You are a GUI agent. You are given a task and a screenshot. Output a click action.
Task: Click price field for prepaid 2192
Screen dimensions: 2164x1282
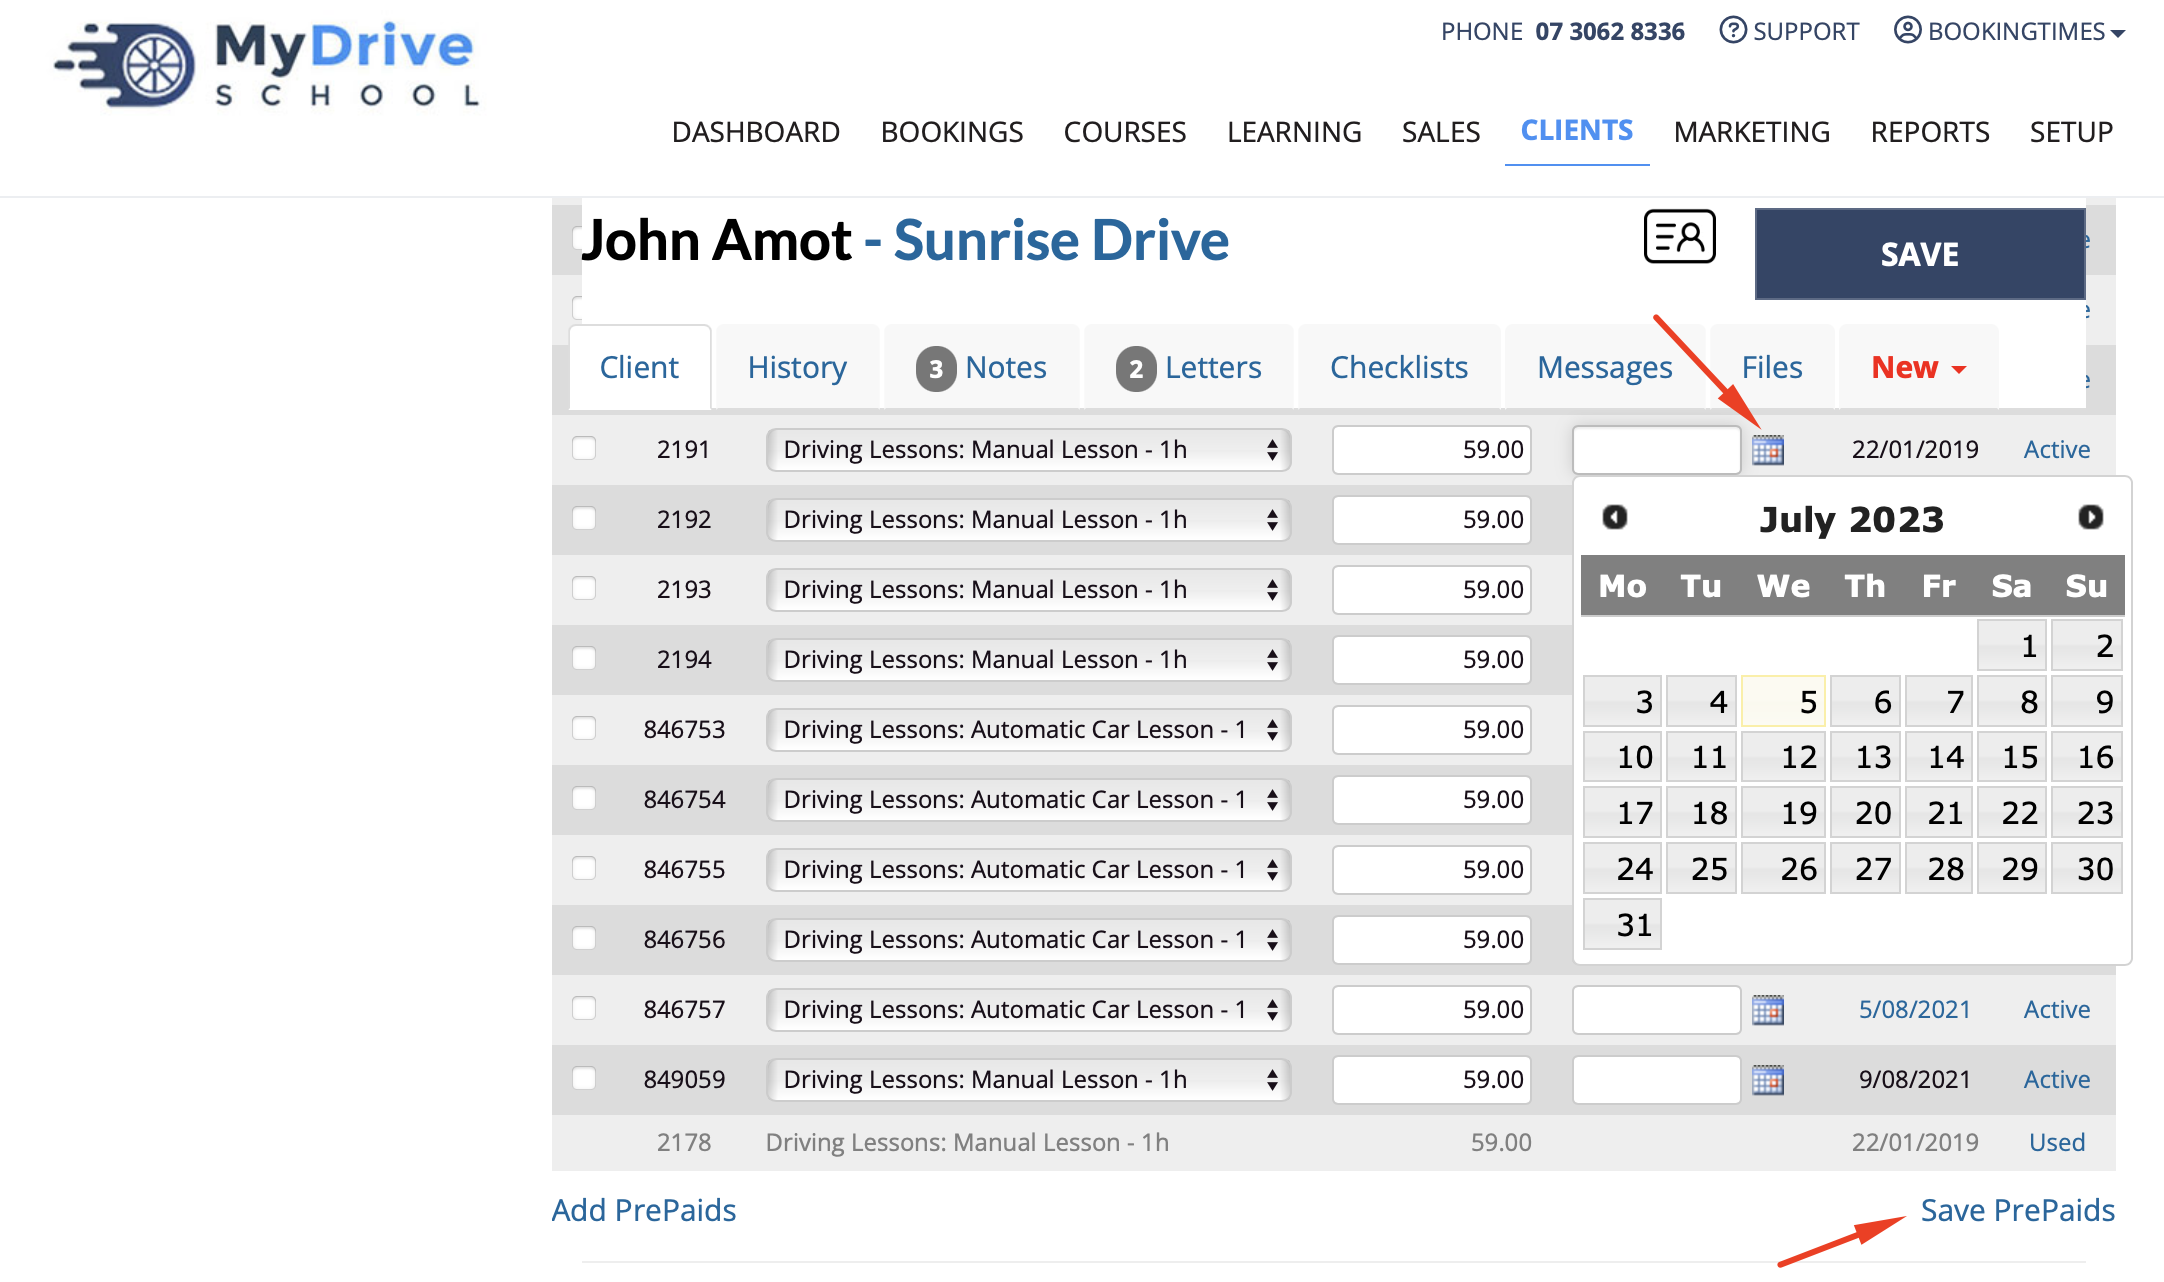pos(1432,520)
